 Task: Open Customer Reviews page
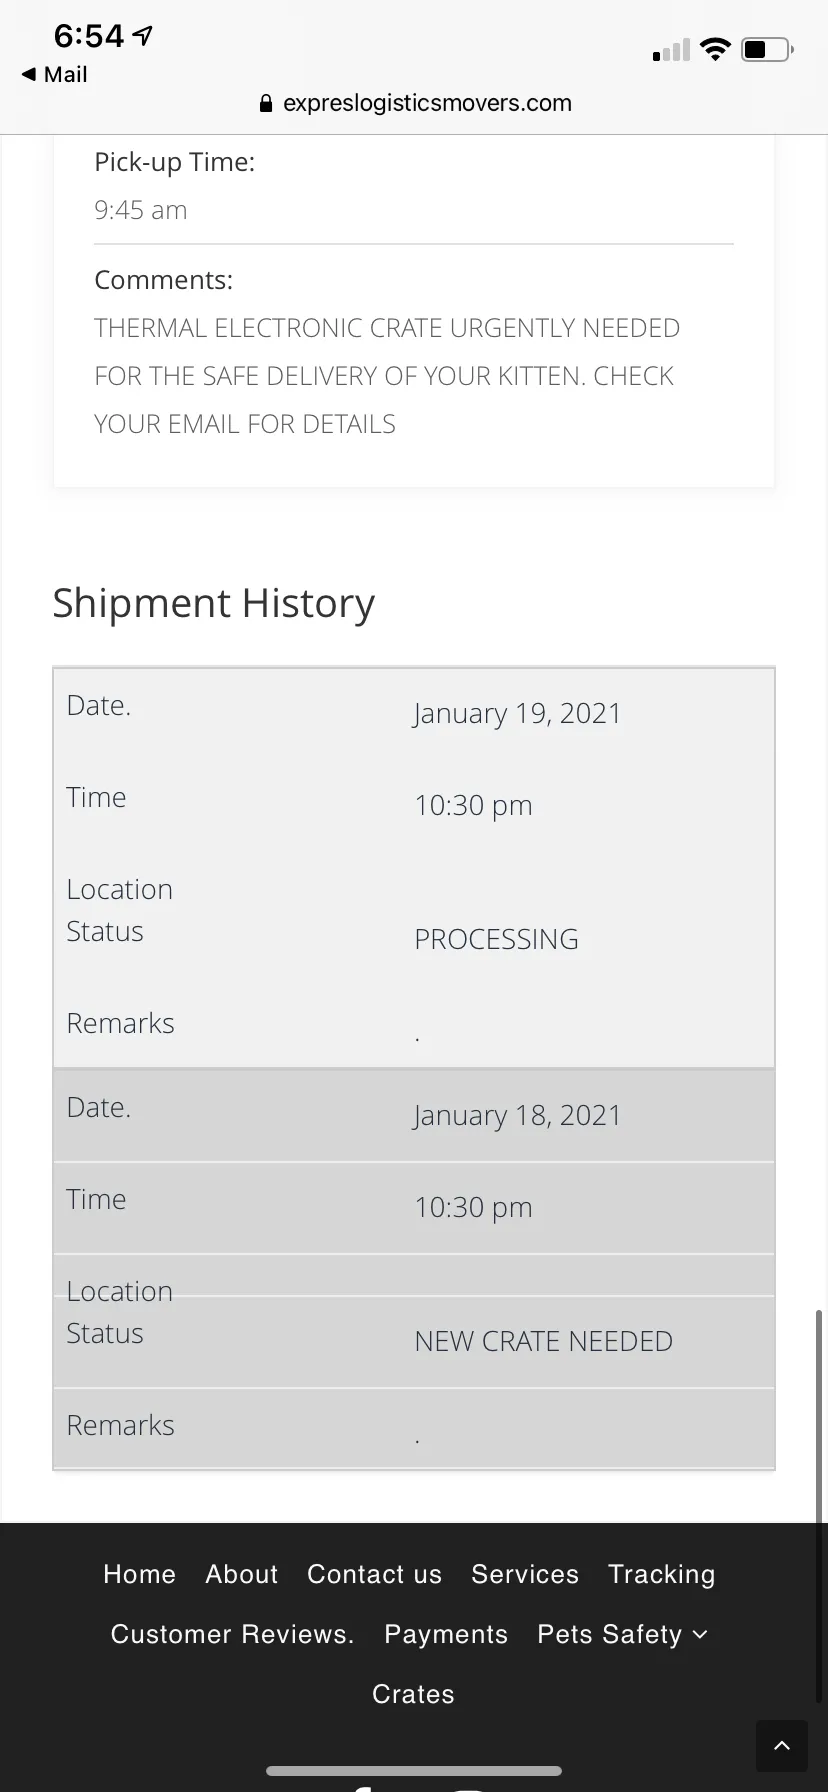(233, 1634)
